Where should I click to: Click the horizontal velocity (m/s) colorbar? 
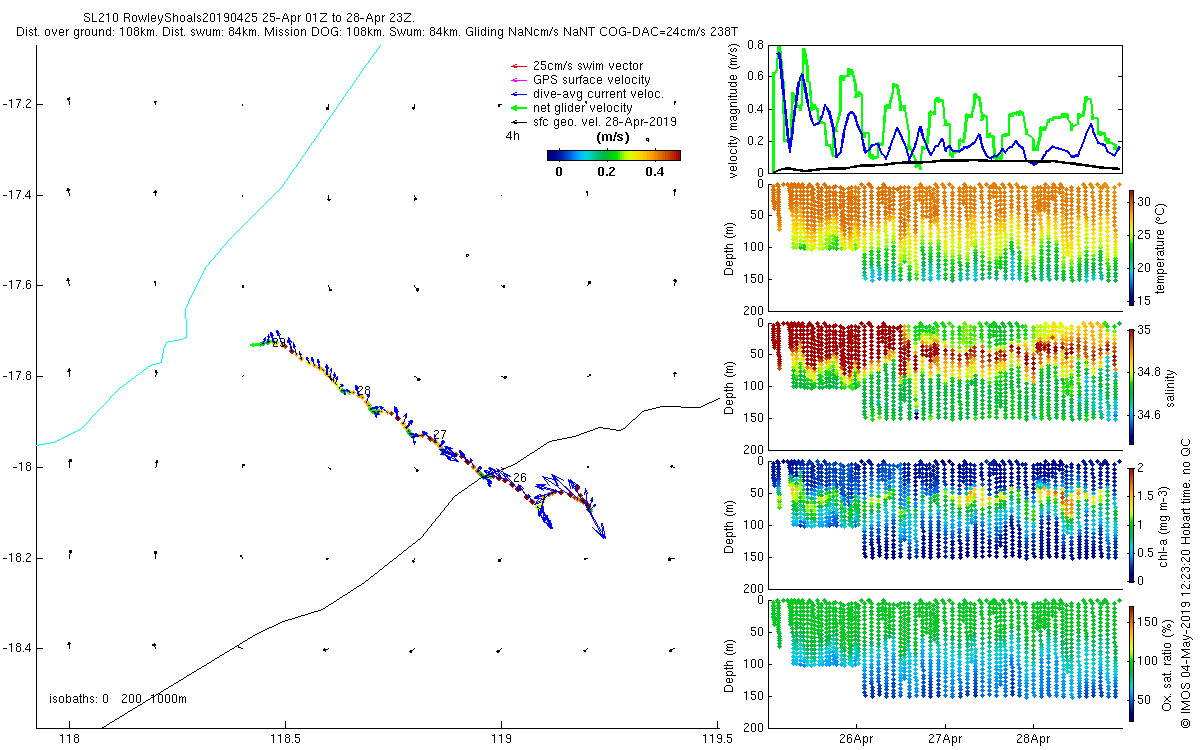coord(614,155)
